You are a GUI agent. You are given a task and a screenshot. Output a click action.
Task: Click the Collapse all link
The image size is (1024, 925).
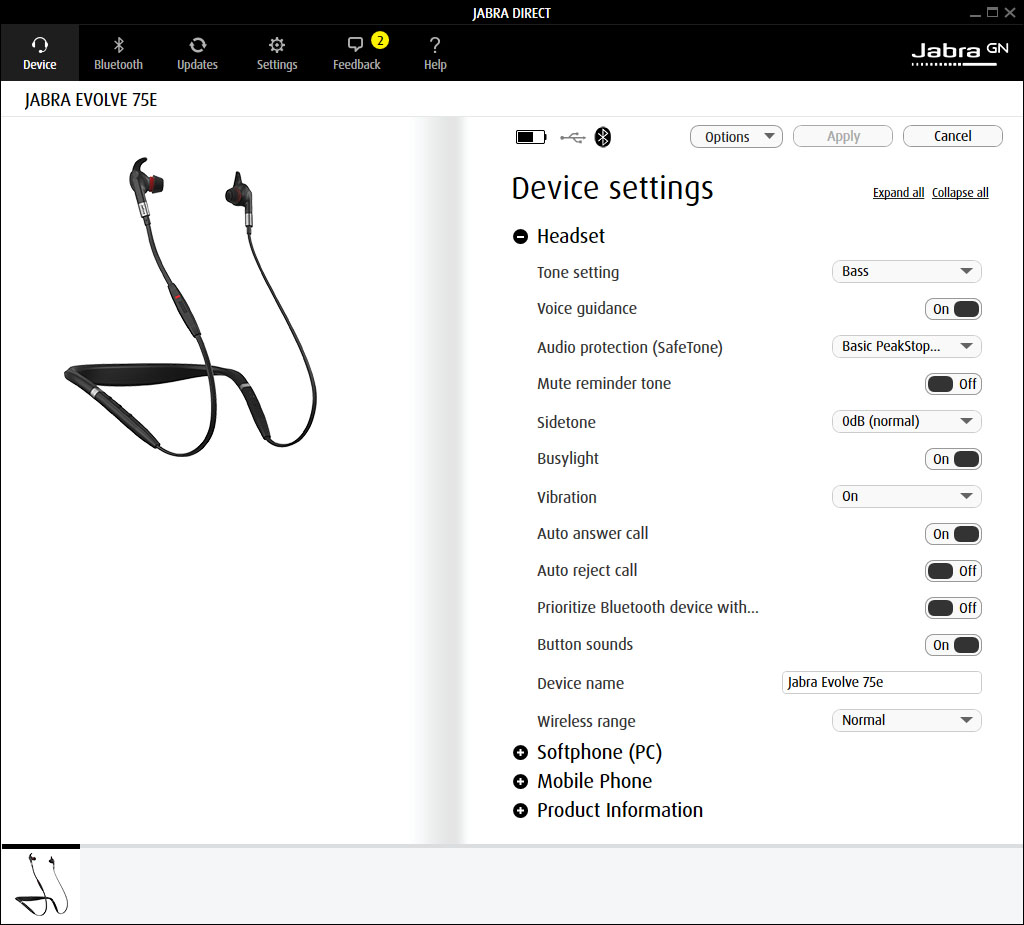coord(960,193)
